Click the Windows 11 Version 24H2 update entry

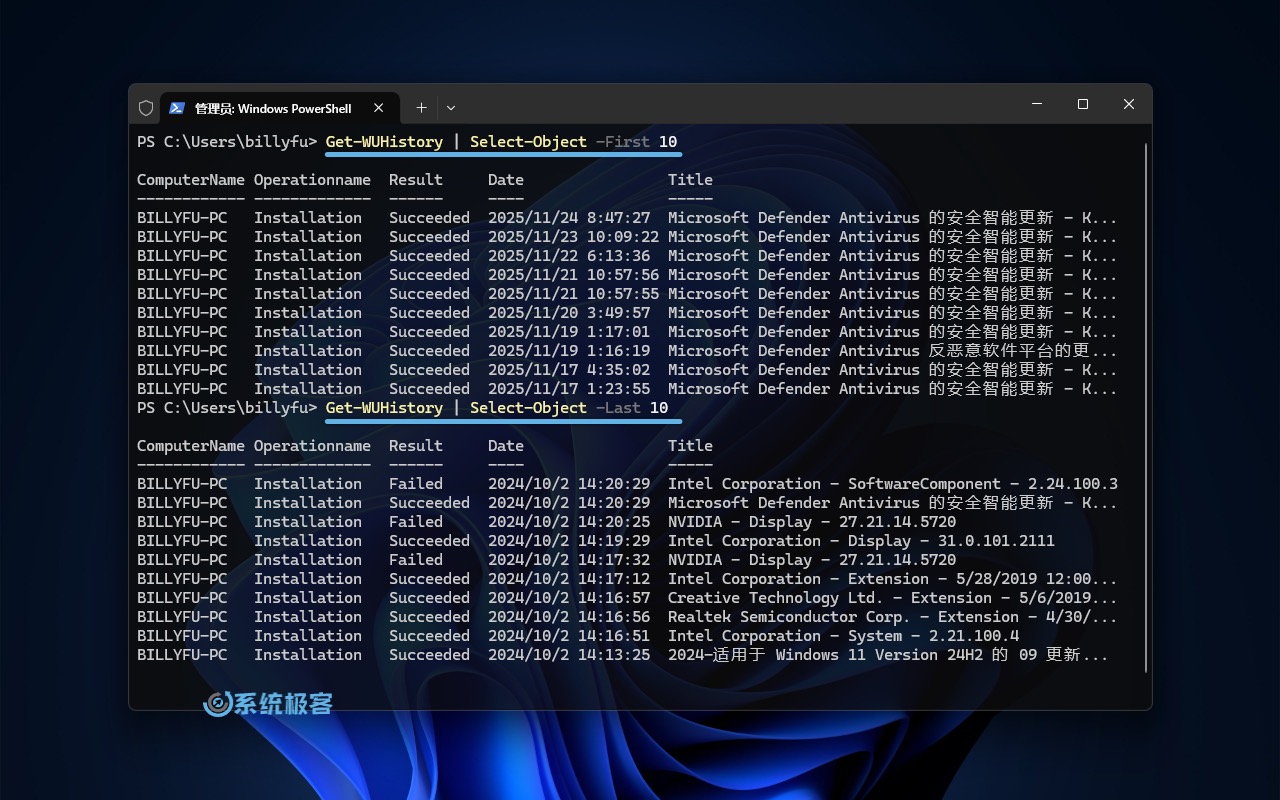[887, 655]
